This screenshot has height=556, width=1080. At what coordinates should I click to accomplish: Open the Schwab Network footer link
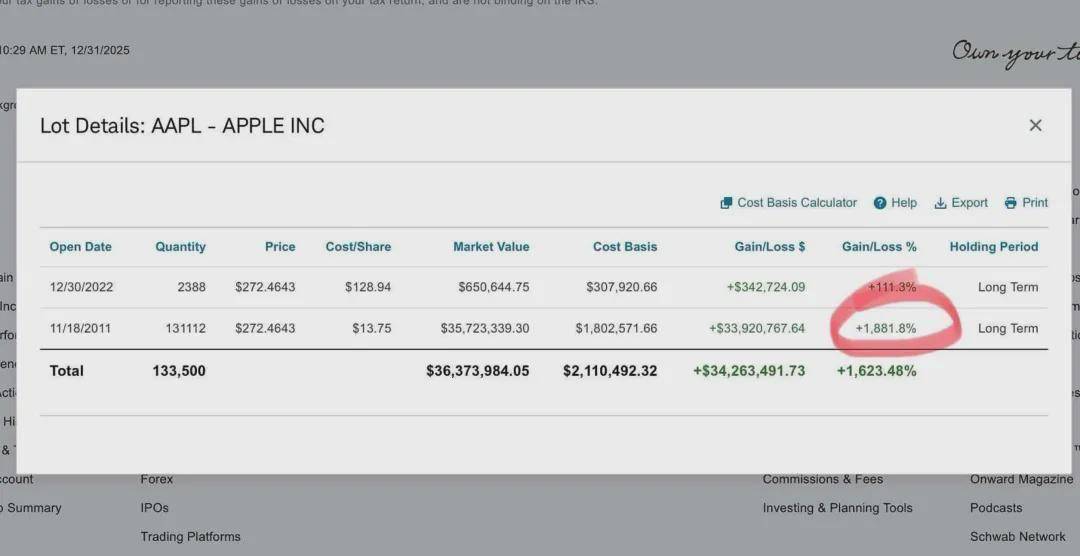pos(1017,537)
